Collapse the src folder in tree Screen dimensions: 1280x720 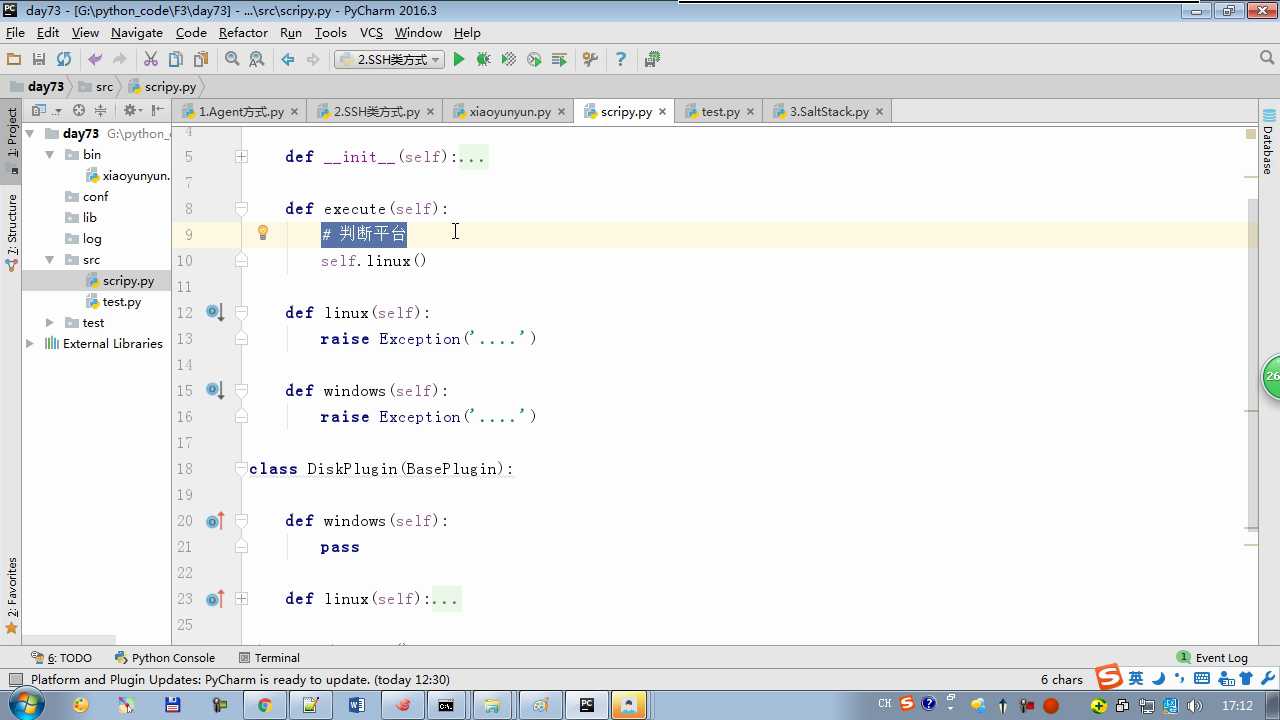click(50, 260)
